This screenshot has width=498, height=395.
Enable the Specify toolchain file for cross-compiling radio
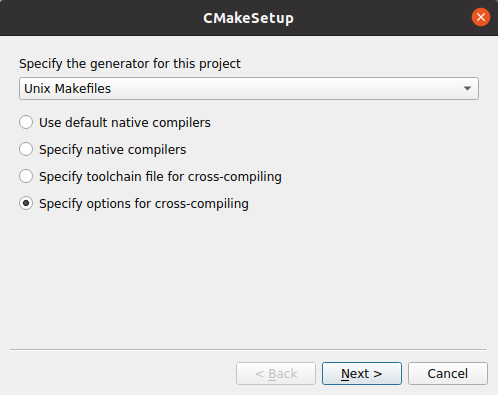[26, 176]
